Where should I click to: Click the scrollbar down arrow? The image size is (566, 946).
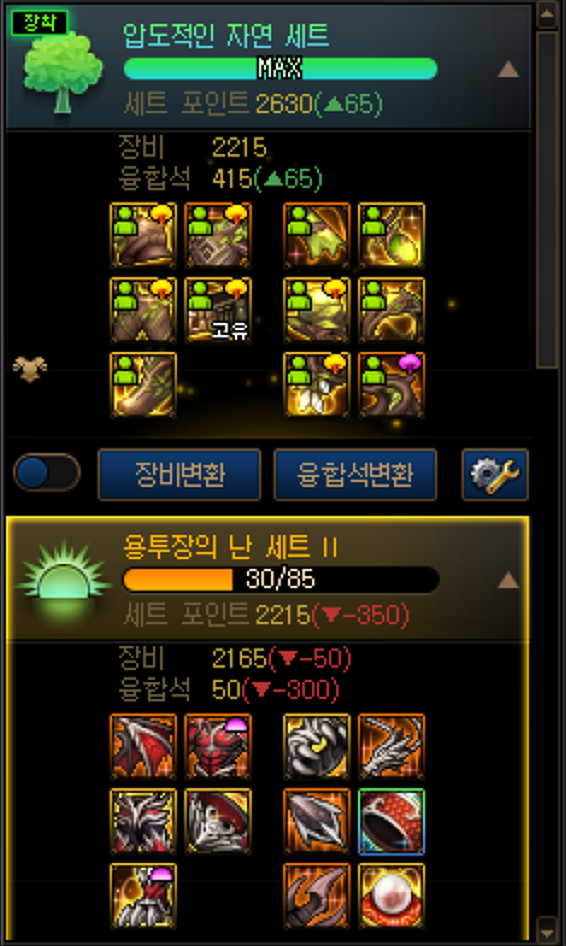[547, 928]
